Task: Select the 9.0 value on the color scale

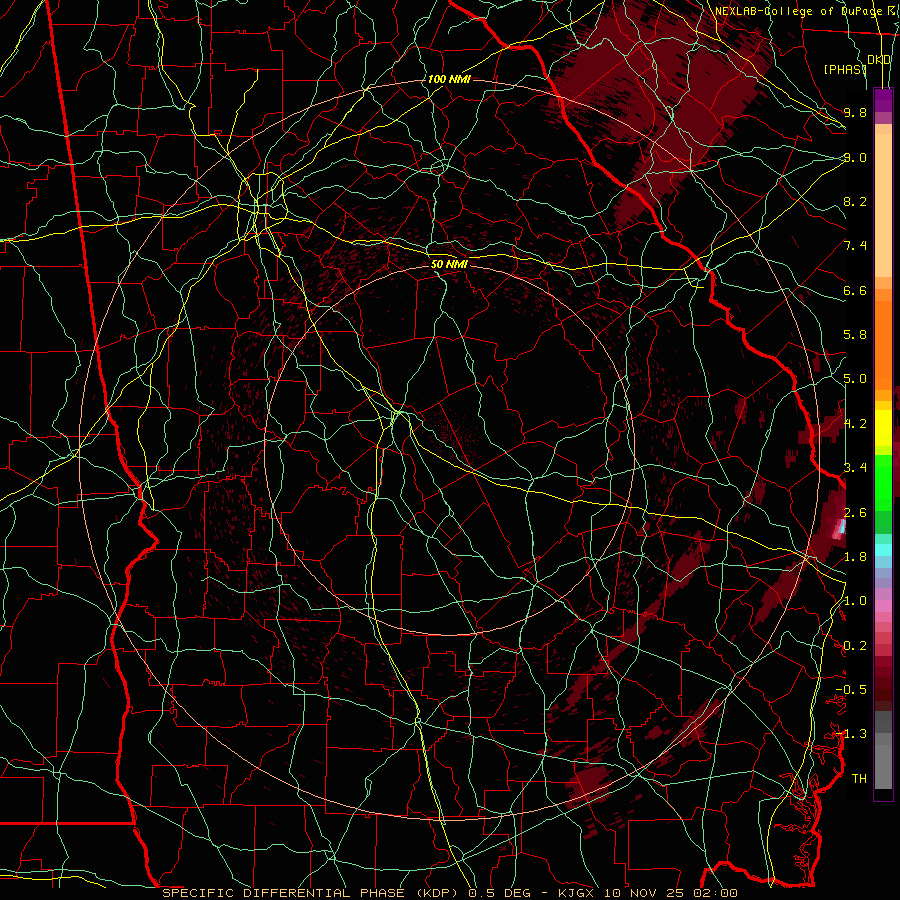Action: point(855,157)
